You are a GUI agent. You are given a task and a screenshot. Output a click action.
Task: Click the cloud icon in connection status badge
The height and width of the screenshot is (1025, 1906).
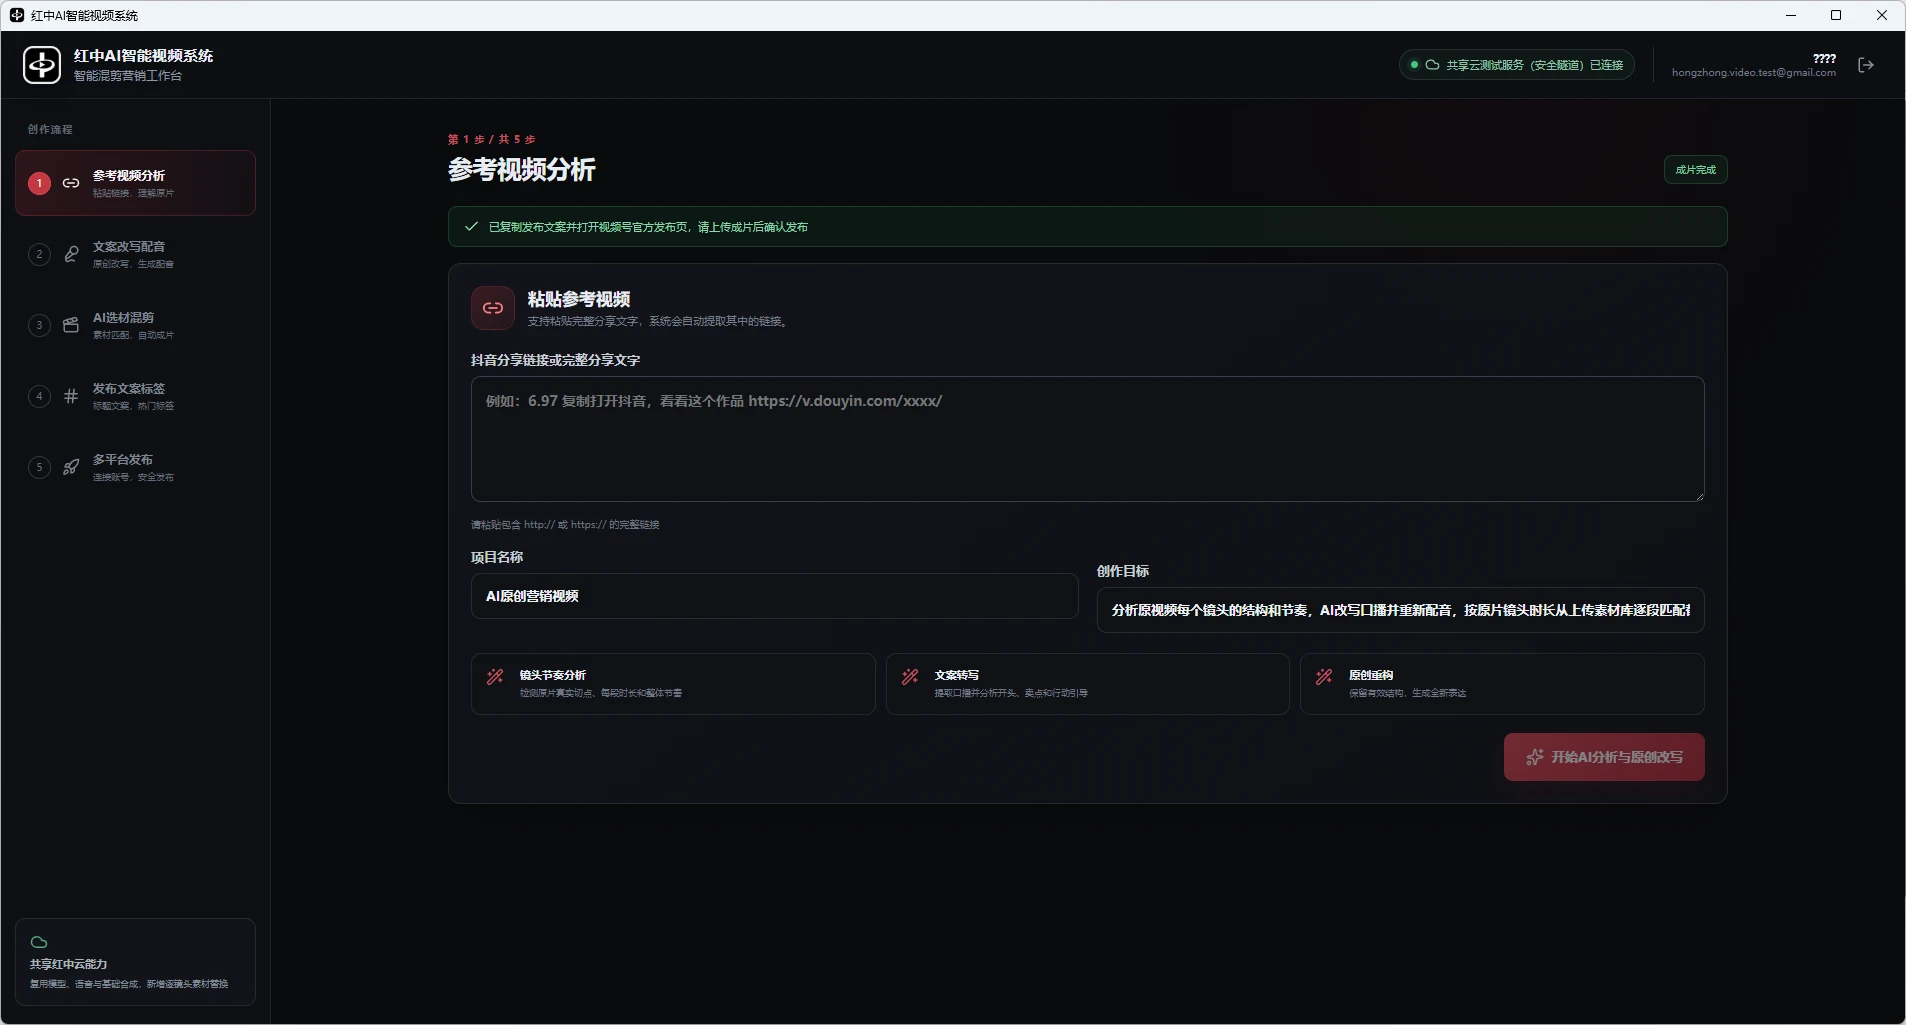click(x=1432, y=65)
